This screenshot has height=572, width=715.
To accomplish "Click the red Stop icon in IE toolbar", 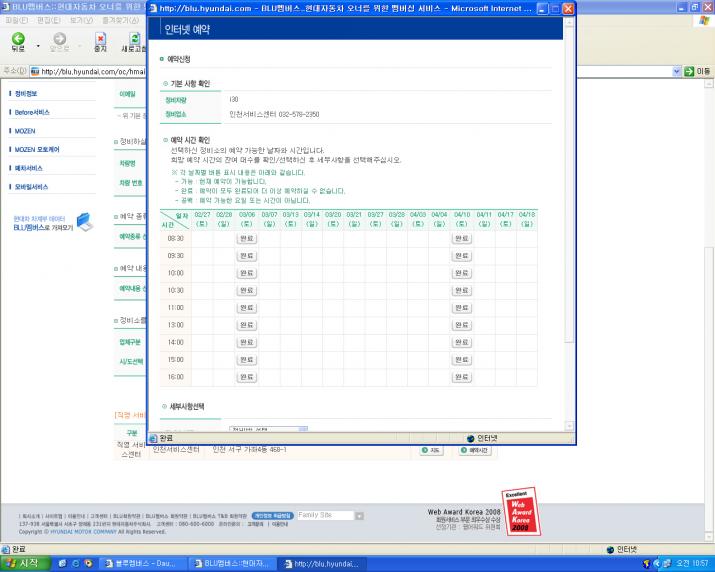I will 100,38.
